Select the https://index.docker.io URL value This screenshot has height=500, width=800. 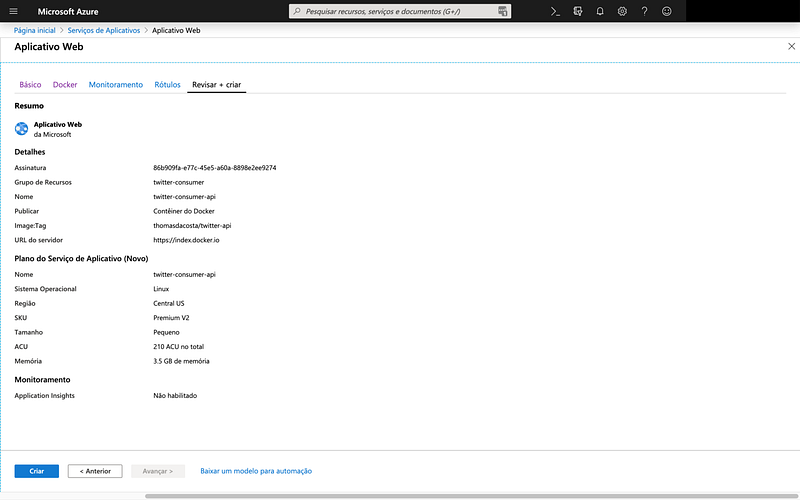pyautogui.click(x=186, y=240)
